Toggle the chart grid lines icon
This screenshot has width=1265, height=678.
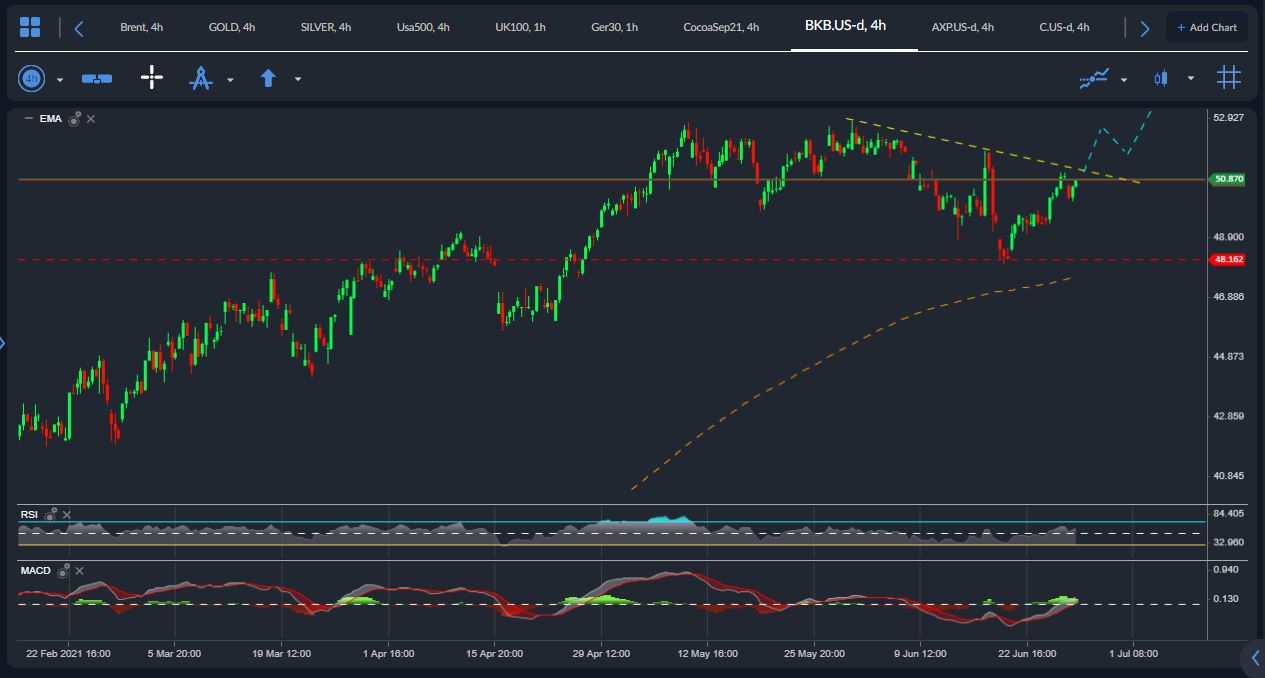click(x=1228, y=77)
